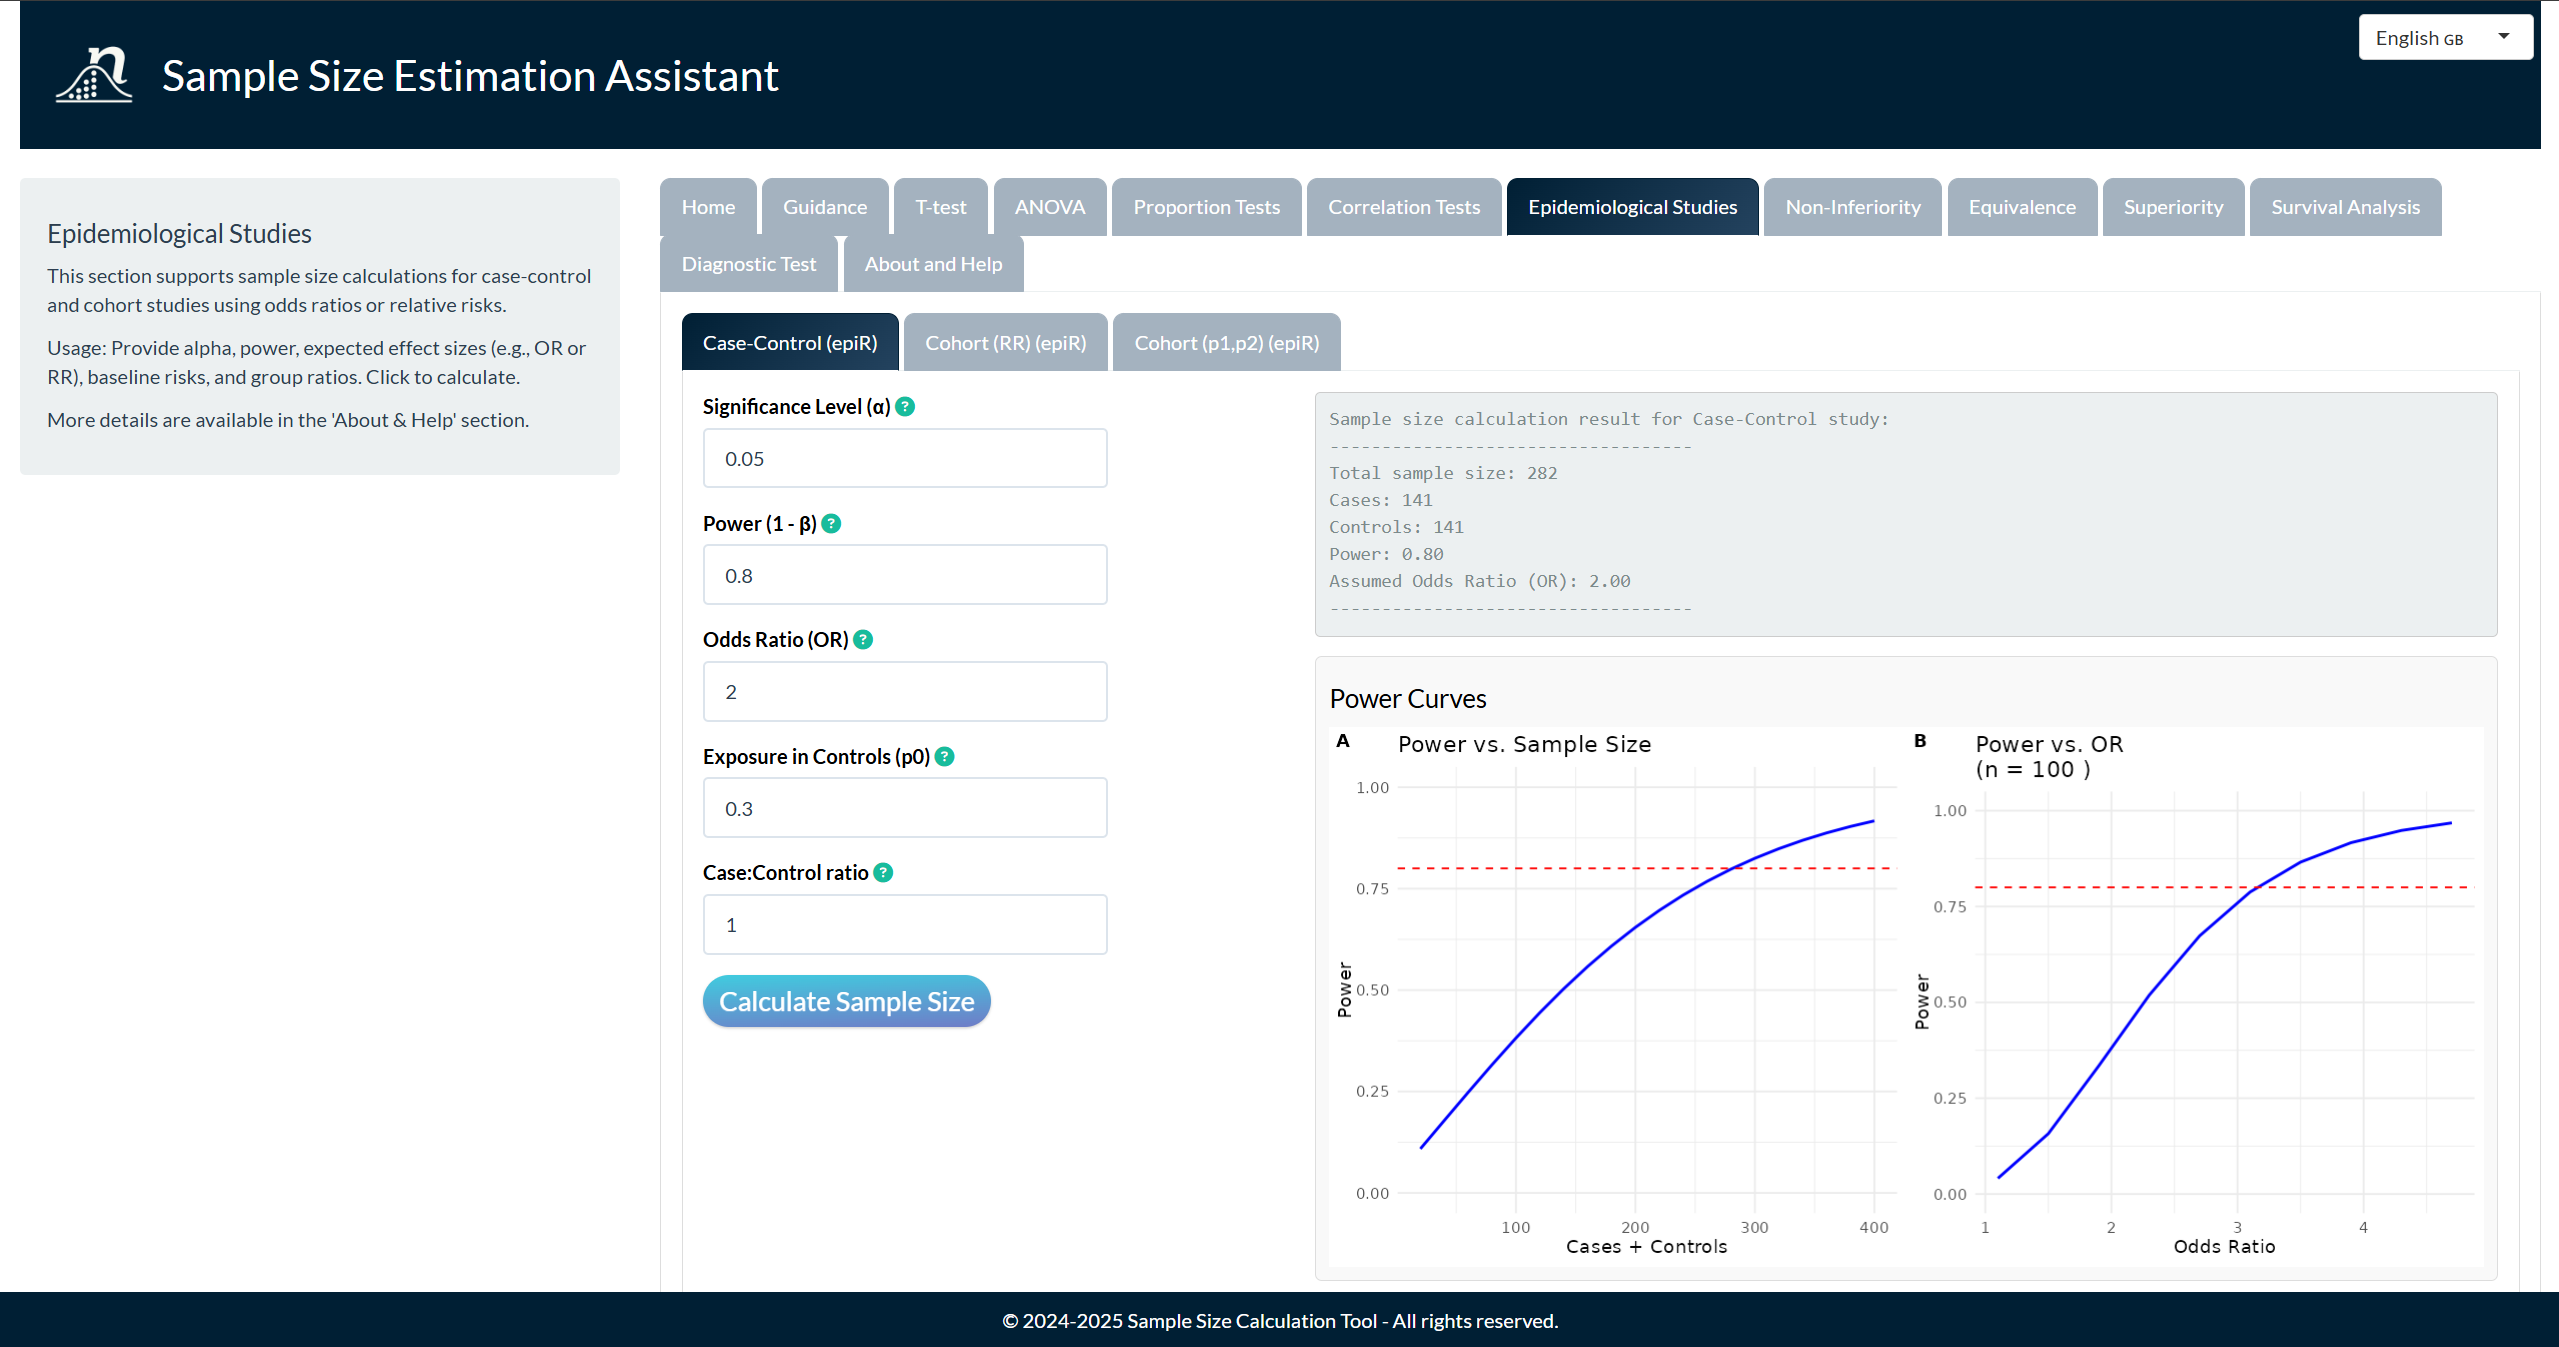Open the Cohort (p1,p2) (epiR) tab

tap(1226, 343)
